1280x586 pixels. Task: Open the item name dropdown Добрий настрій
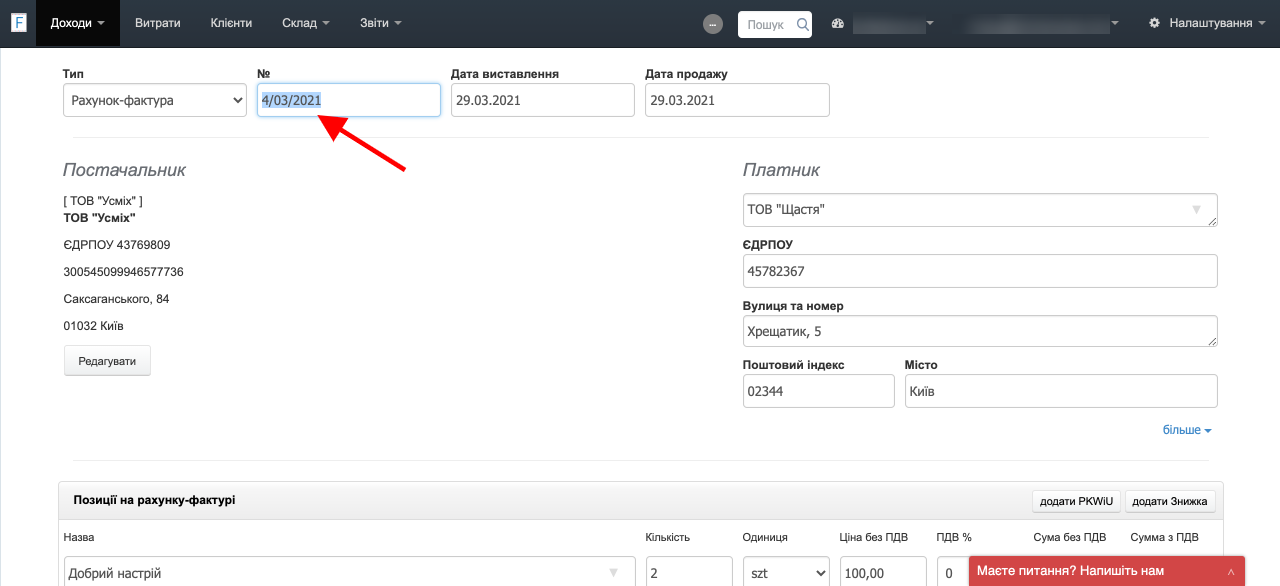pos(349,572)
